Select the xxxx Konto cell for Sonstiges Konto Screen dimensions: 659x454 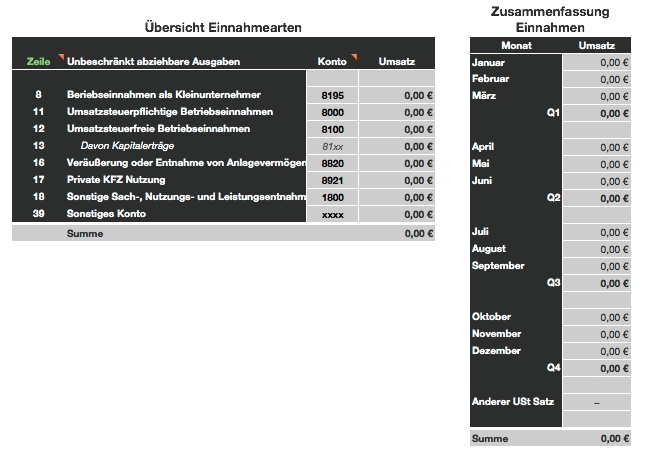click(332, 214)
